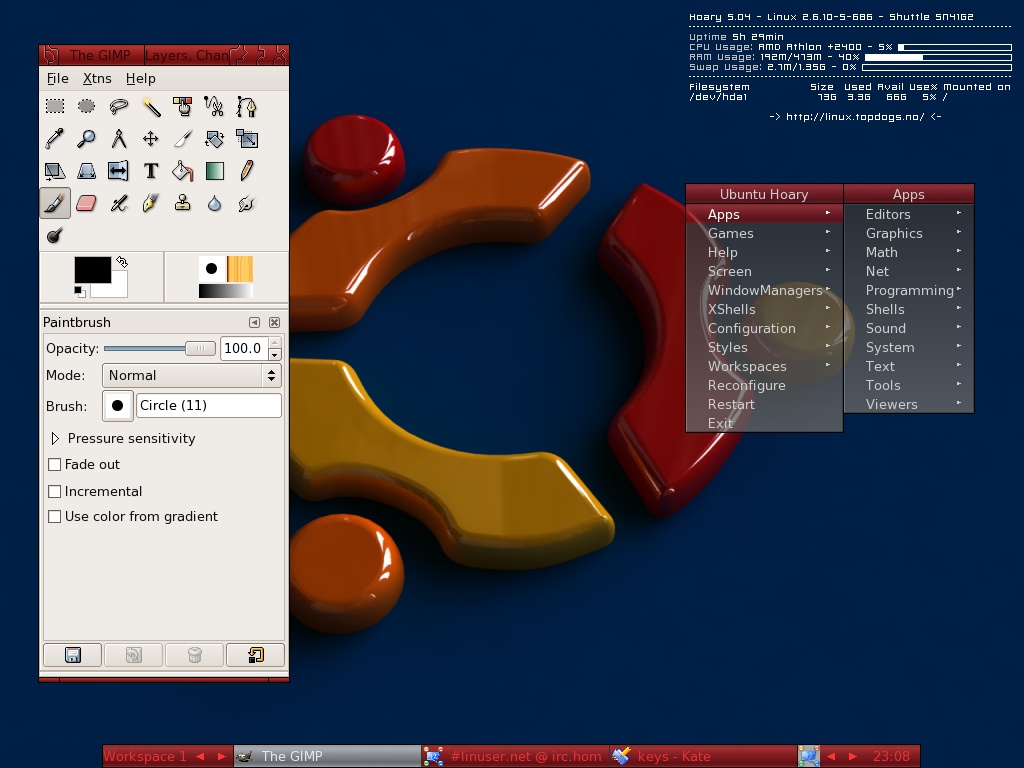Select the Perspective tool

coord(86,171)
